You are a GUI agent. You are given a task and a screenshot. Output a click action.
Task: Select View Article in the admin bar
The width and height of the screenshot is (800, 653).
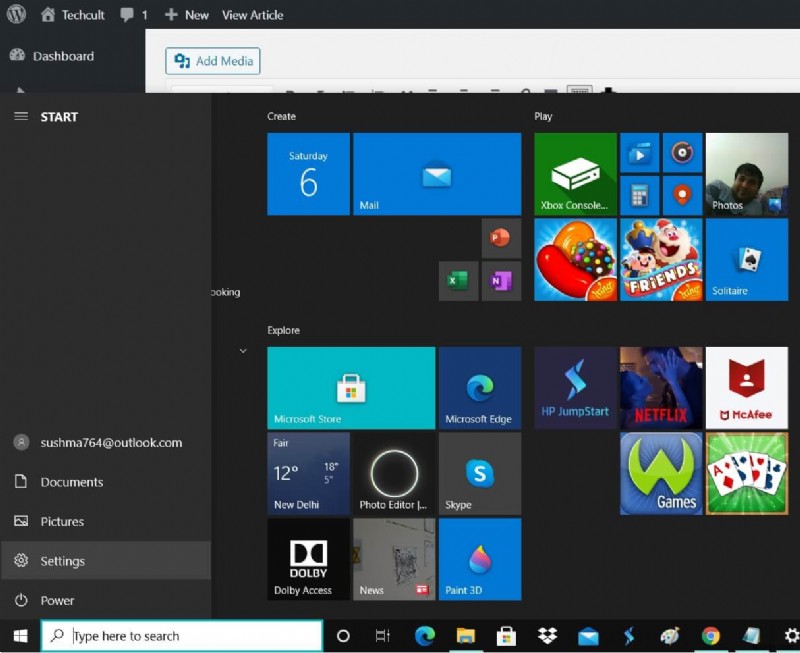pos(252,15)
